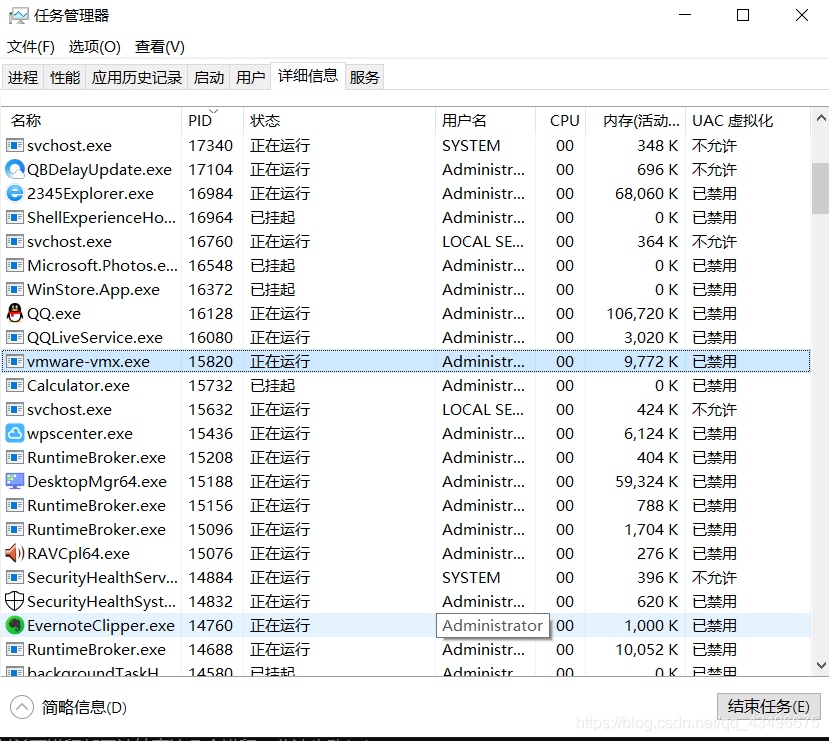829x741 pixels.
Task: Click the wpscenter.exe WPS icon
Action: tap(14, 433)
